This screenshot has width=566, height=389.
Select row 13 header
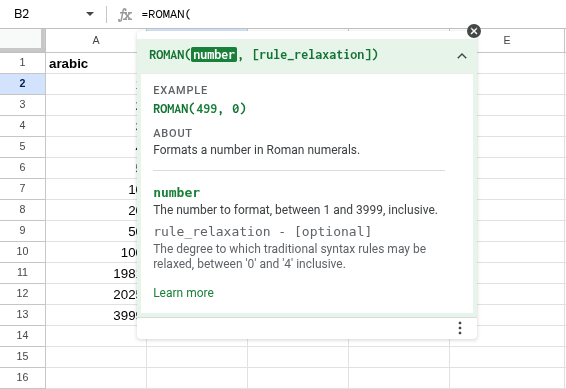[22, 314]
